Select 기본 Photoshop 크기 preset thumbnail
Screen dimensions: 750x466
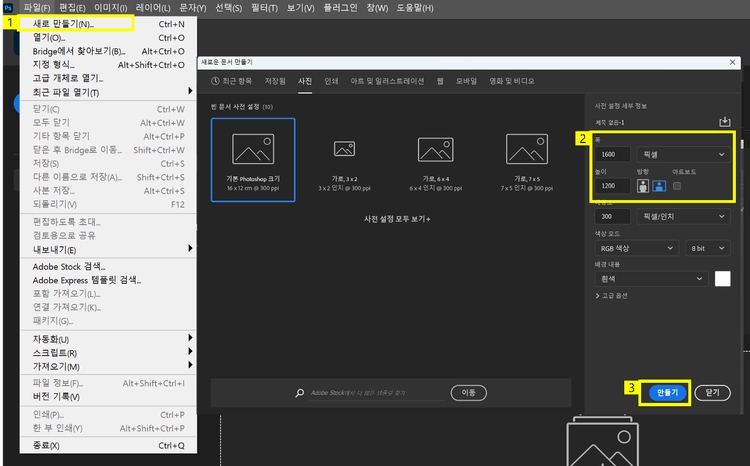coord(253,160)
